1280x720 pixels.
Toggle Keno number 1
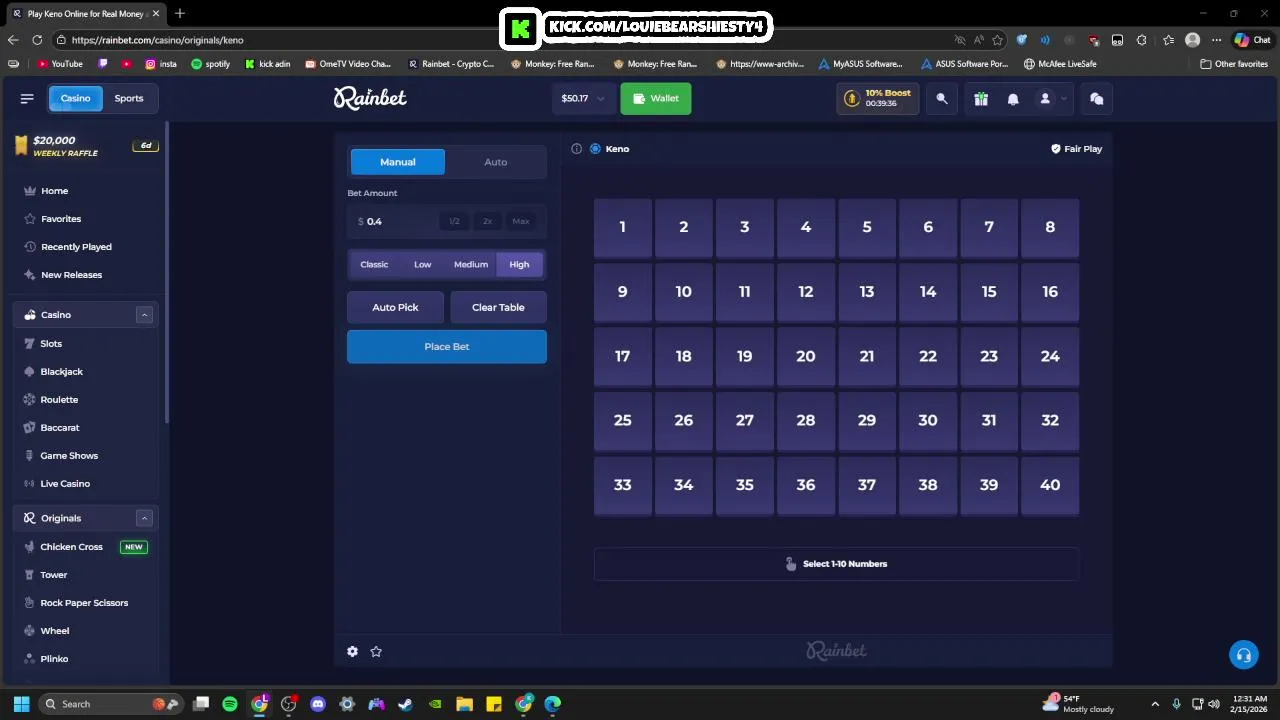pos(622,227)
